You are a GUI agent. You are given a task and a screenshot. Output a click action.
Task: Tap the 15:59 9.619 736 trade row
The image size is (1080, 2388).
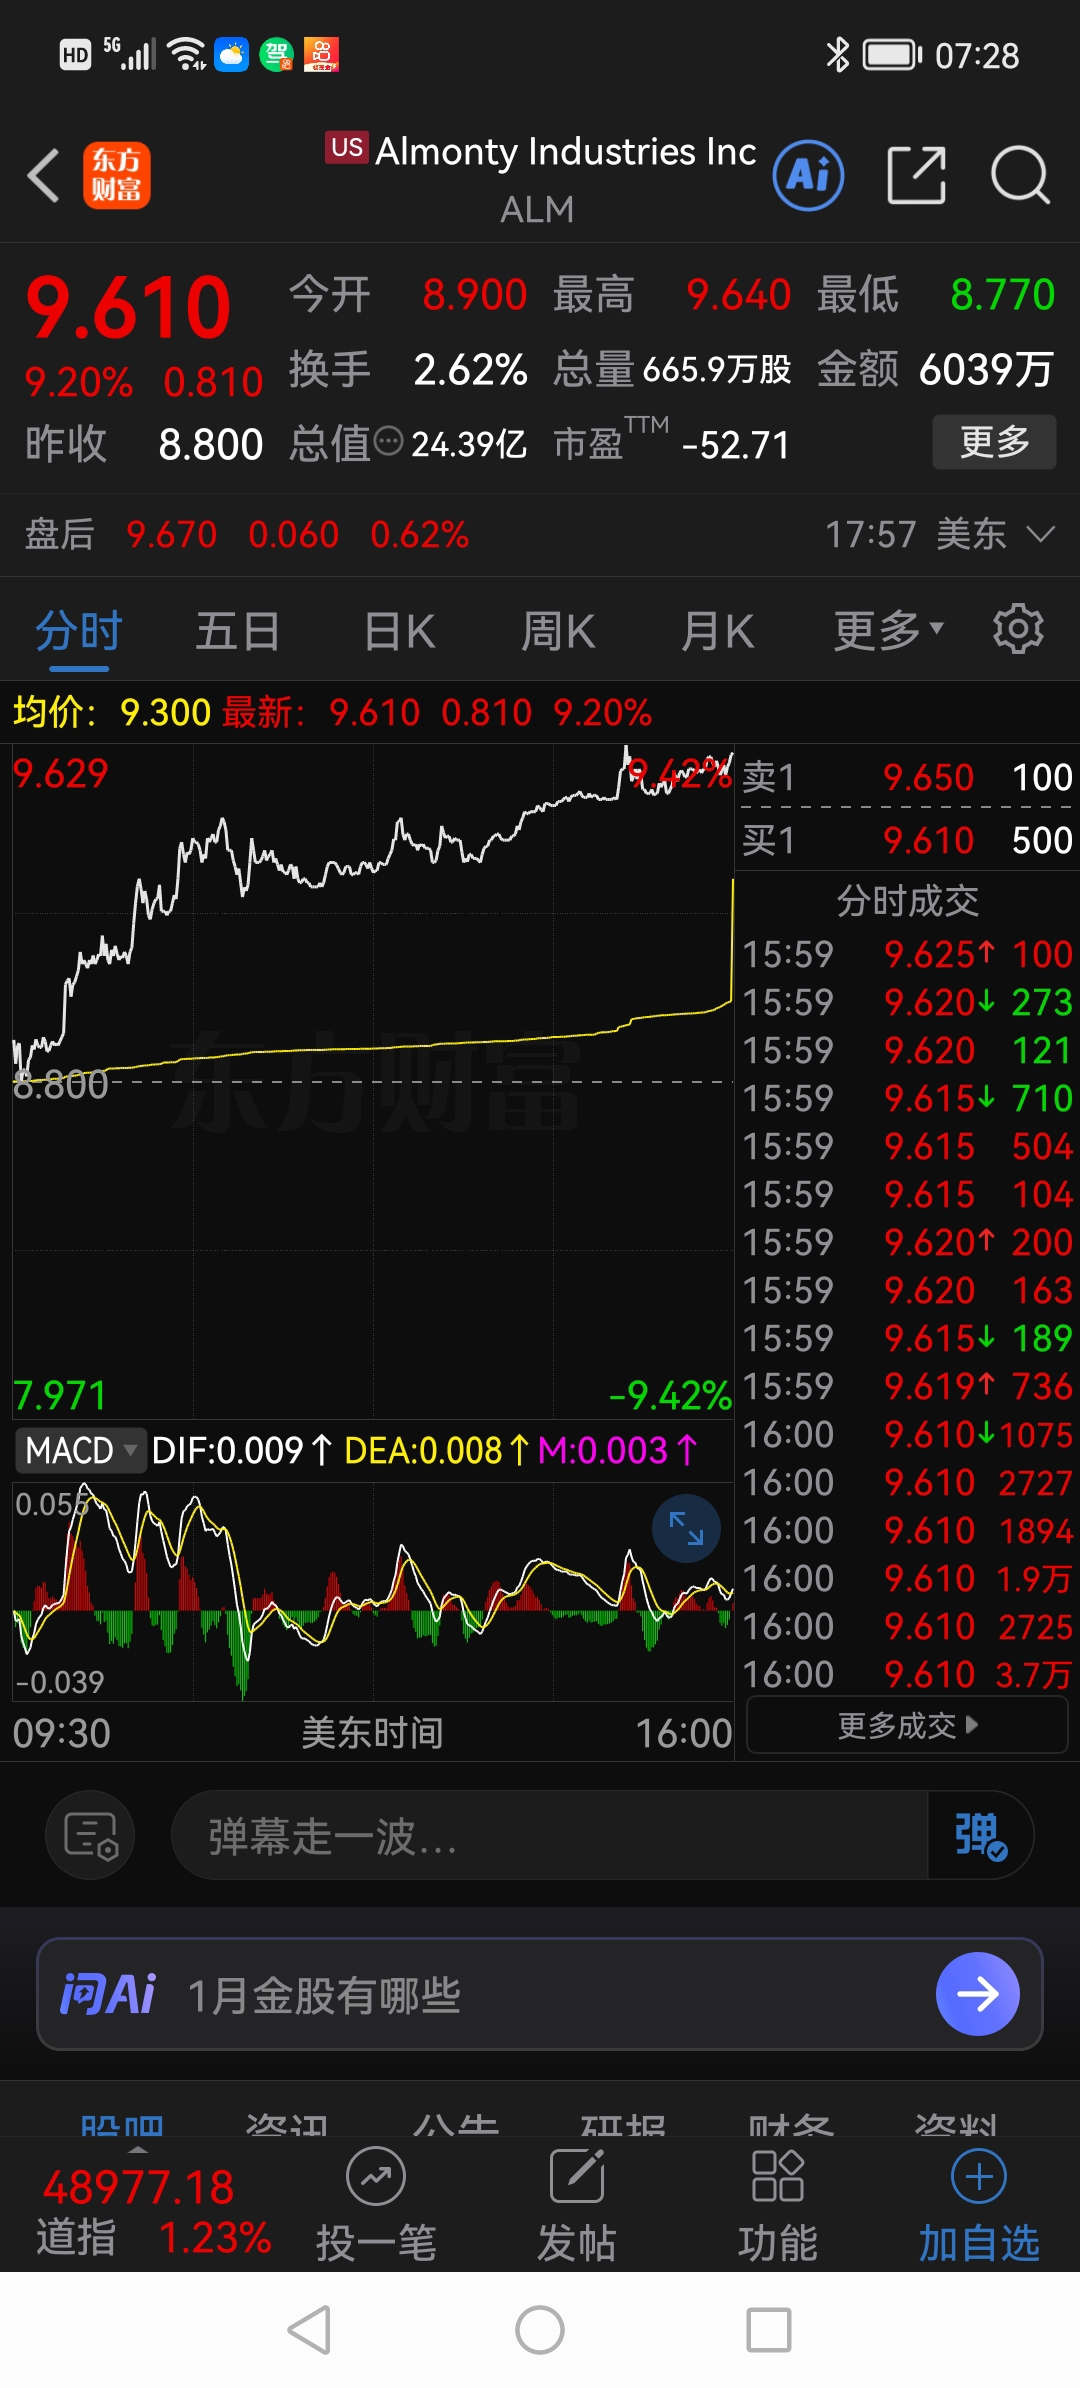(x=907, y=1386)
